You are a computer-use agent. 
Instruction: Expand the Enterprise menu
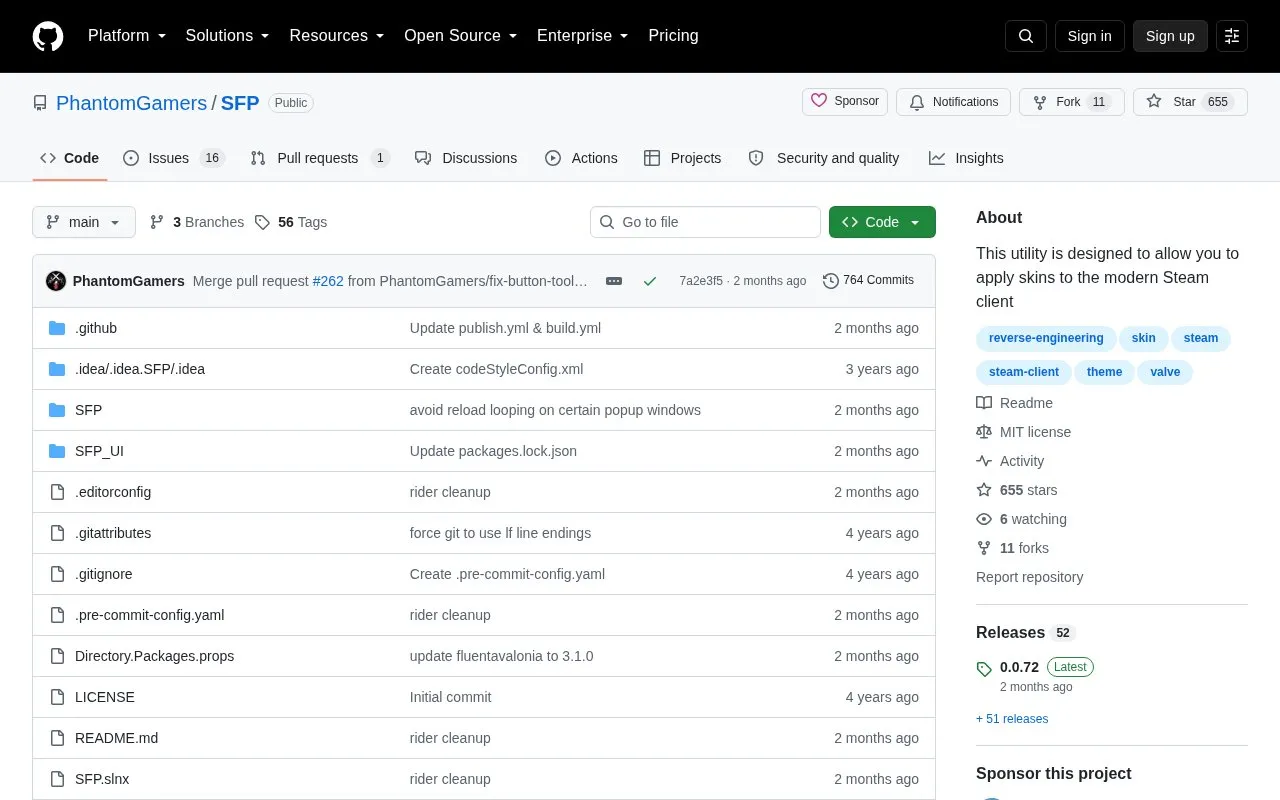(583, 36)
